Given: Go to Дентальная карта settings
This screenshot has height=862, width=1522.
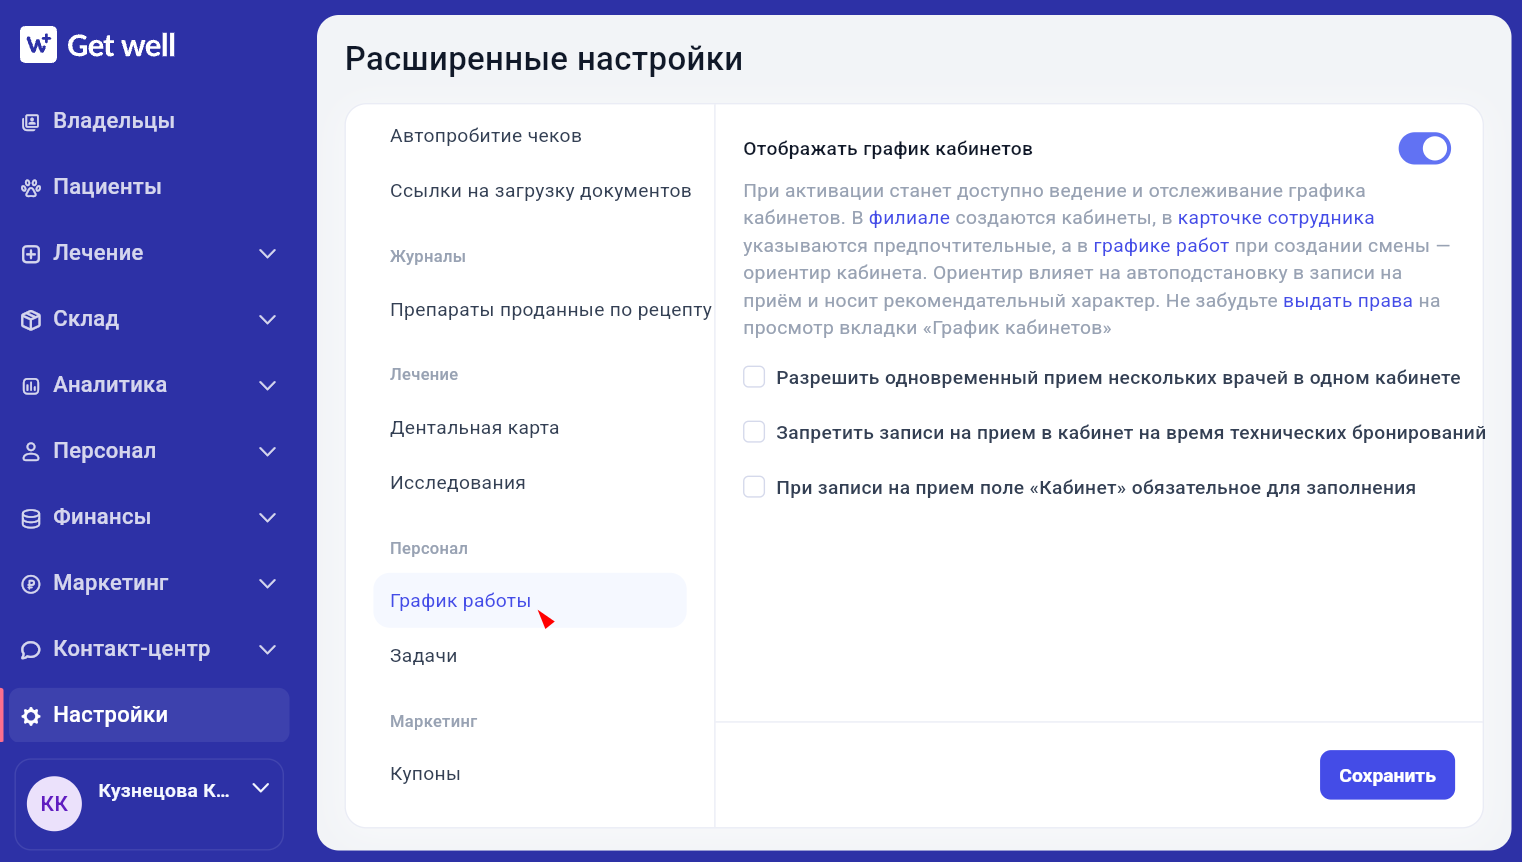Looking at the screenshot, I should [475, 428].
